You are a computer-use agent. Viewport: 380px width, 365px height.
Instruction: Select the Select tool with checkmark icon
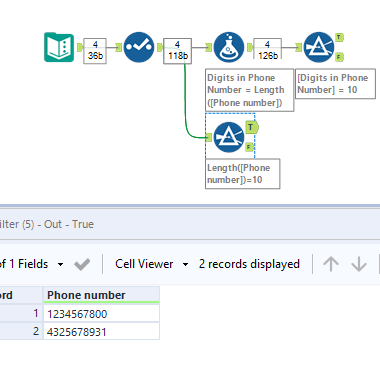[x=139, y=47]
